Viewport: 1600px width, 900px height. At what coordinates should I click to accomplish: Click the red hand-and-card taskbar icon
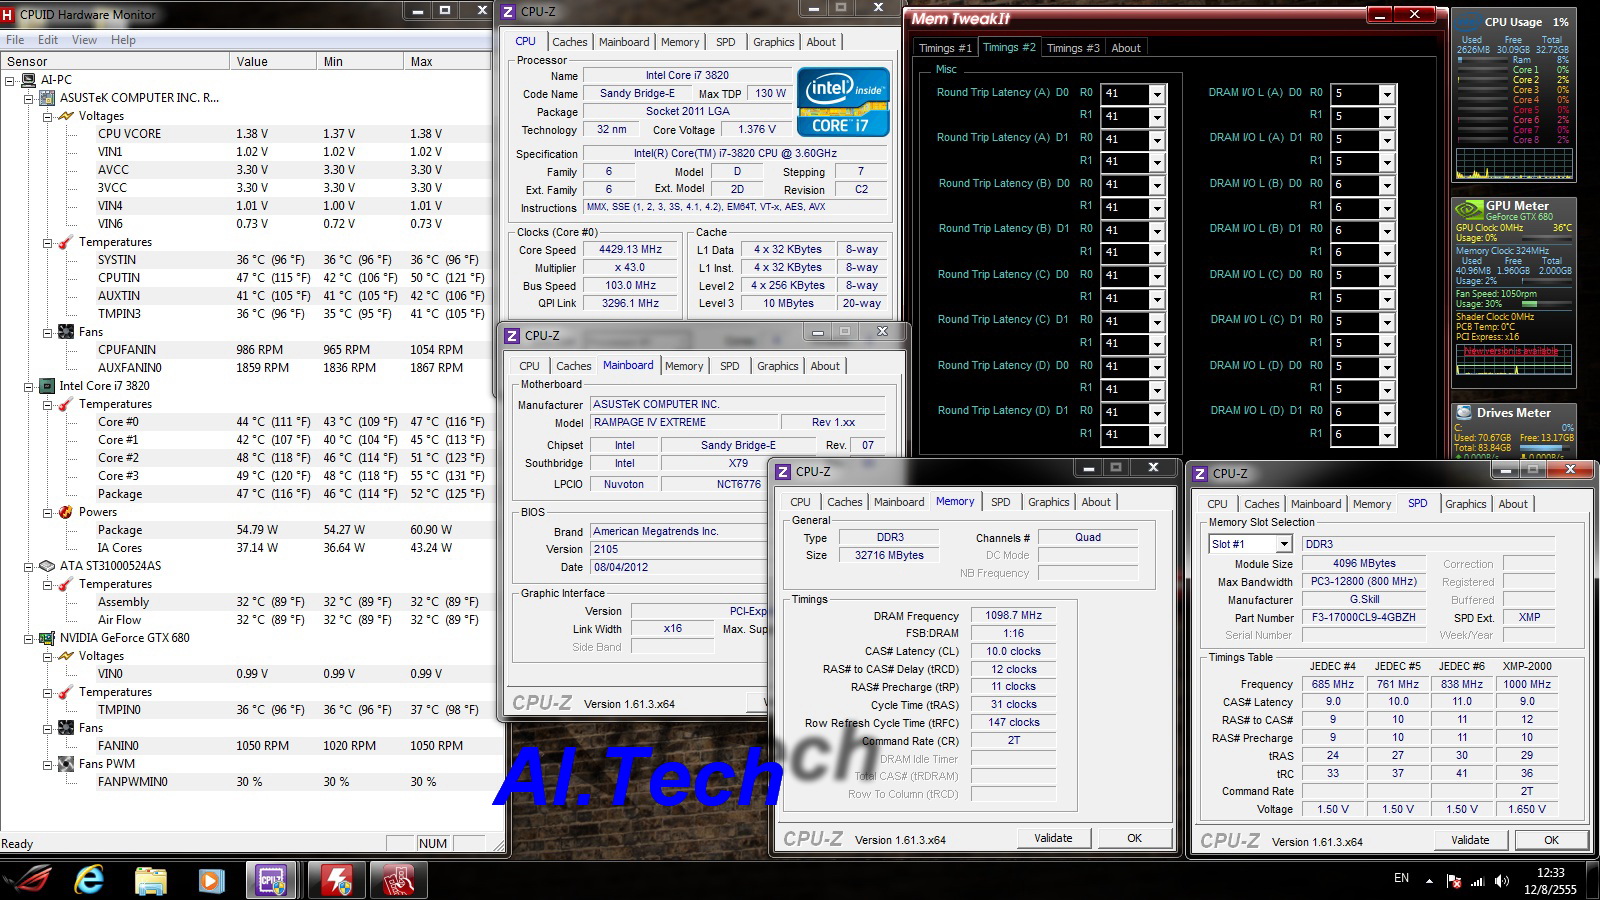coord(399,880)
